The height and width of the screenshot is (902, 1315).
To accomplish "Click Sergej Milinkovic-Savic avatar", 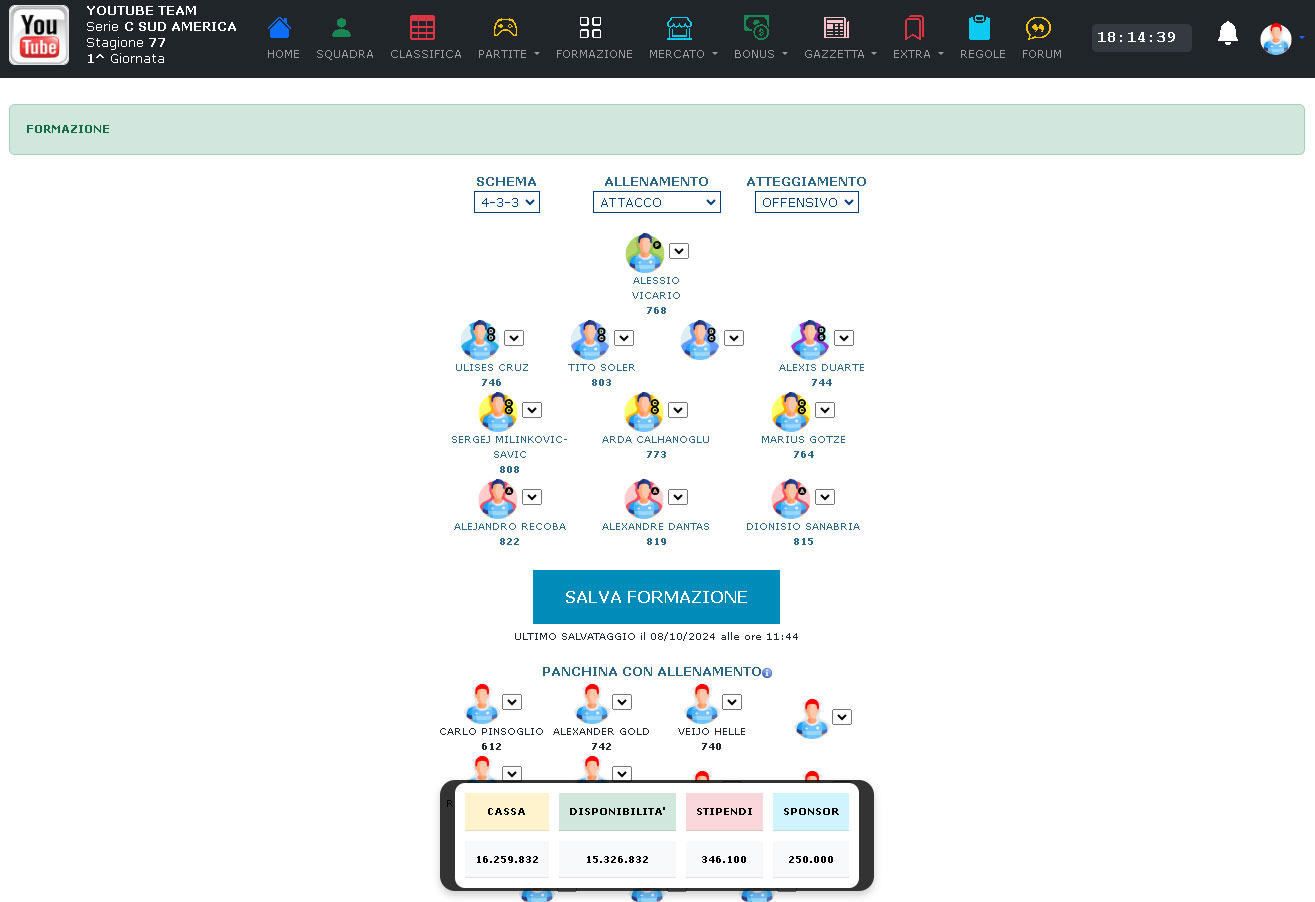I will coord(498,412).
